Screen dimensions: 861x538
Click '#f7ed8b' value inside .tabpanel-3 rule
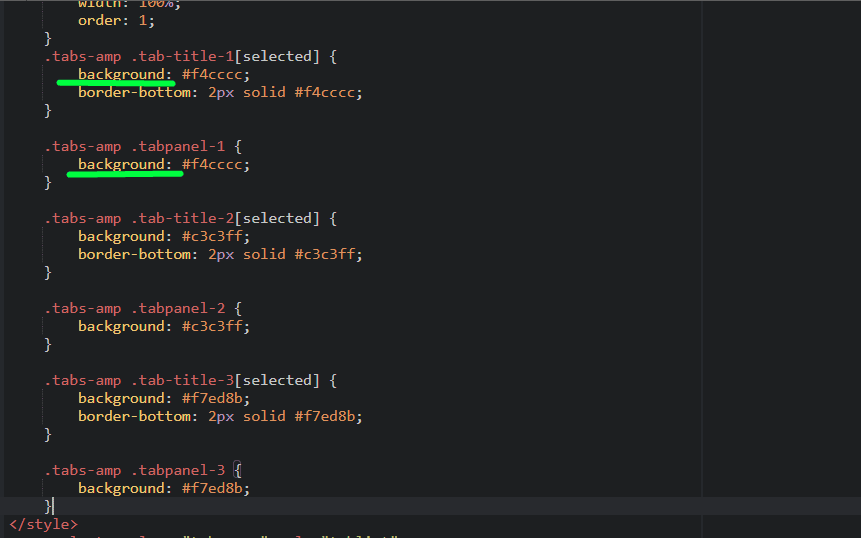(x=212, y=488)
